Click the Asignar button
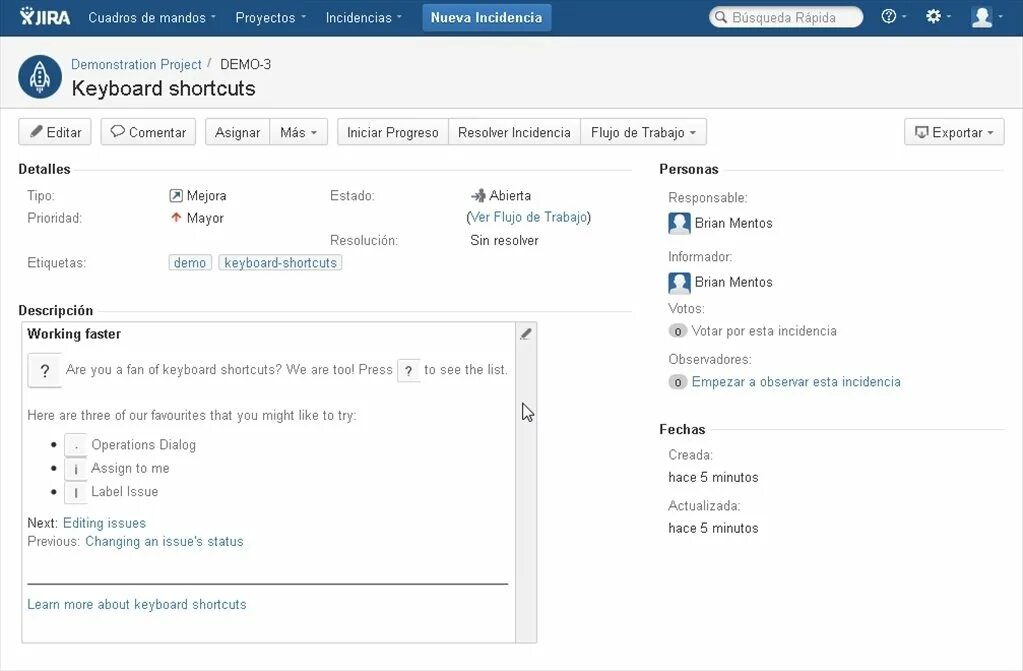 [237, 133]
